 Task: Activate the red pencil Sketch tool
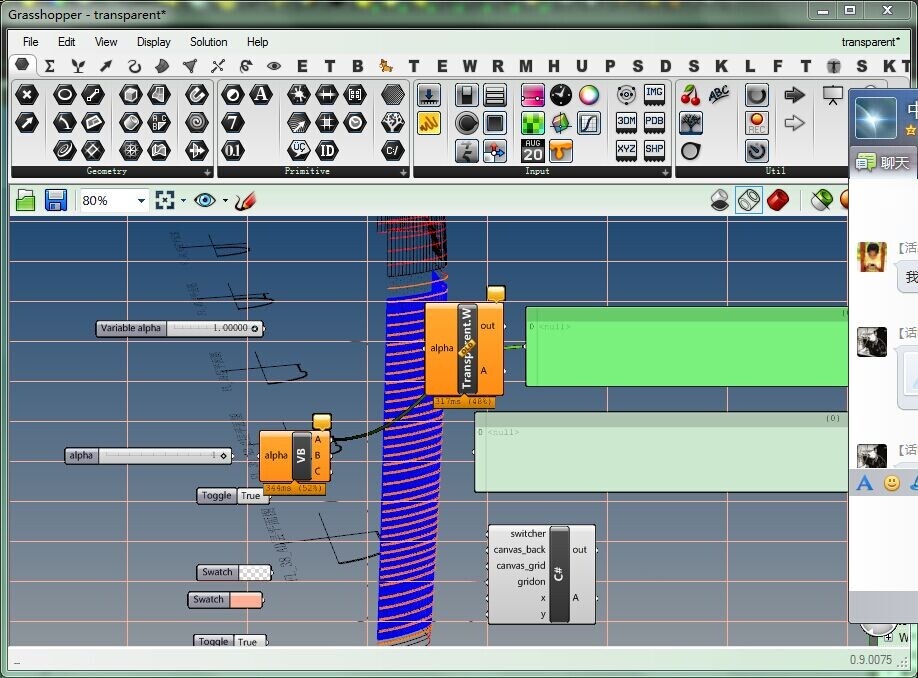[x=246, y=201]
